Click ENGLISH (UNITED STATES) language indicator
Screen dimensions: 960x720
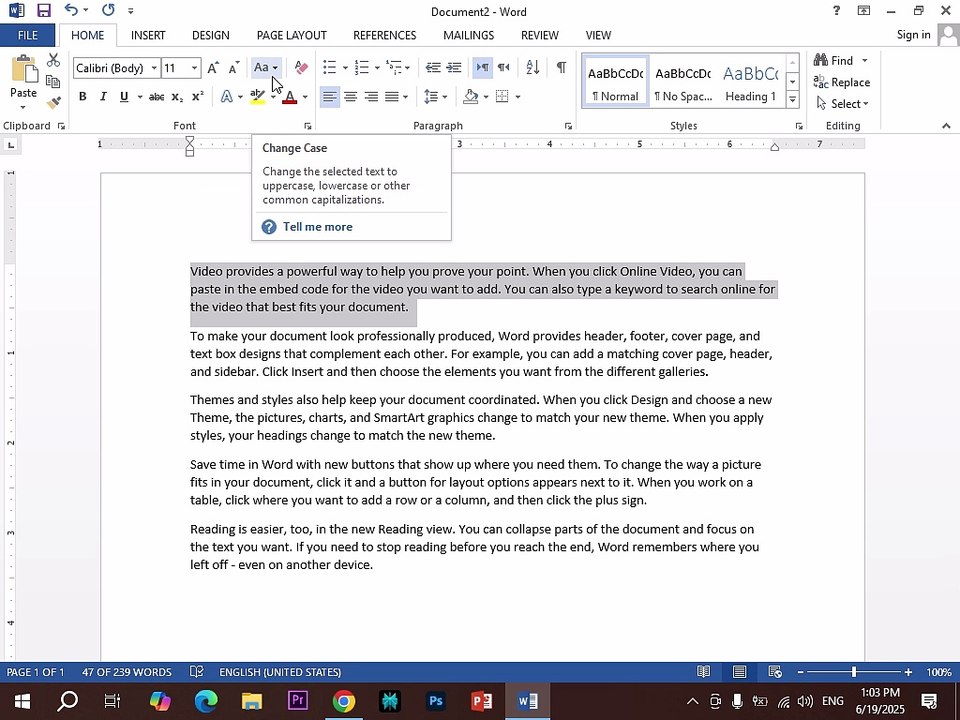[x=280, y=672]
